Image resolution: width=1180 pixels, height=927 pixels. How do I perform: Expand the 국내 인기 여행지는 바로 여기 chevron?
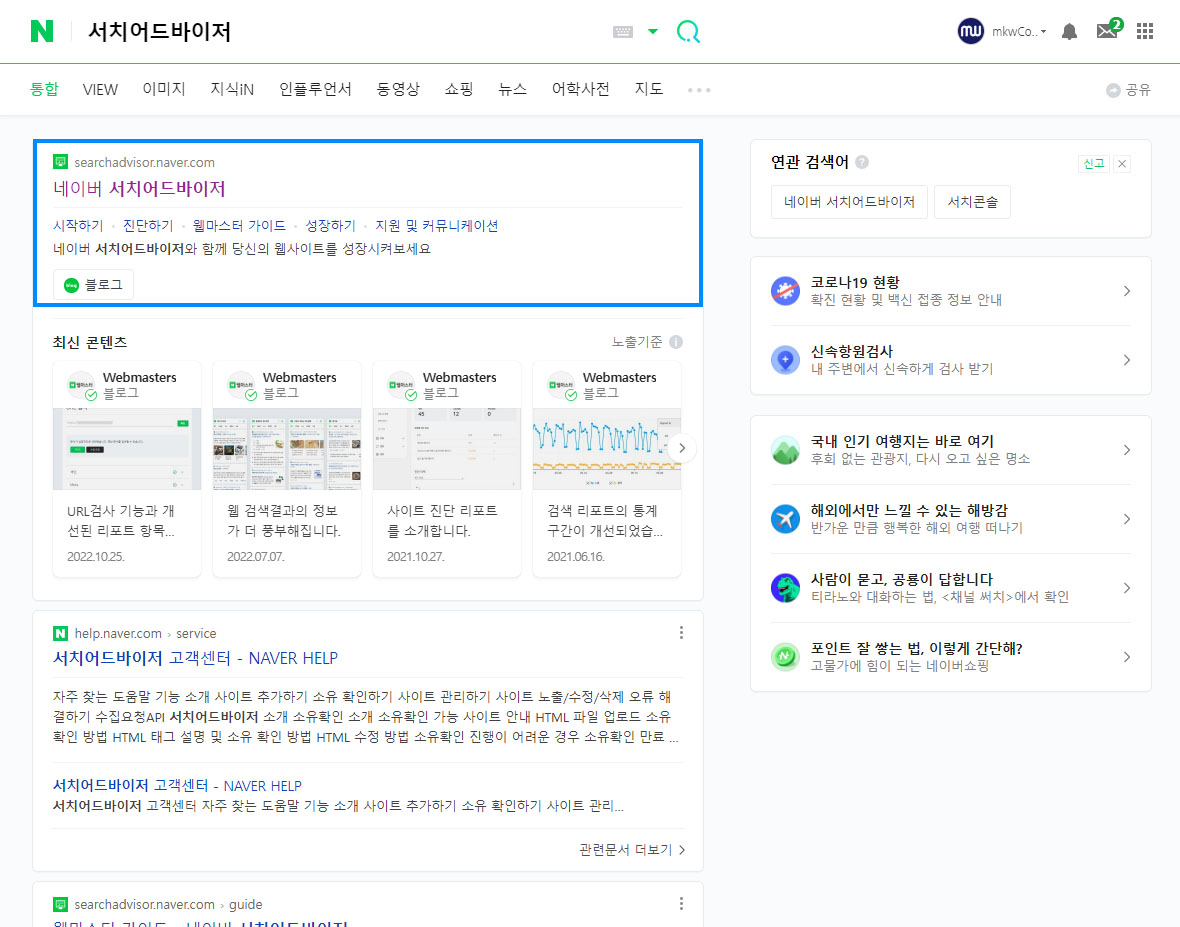(1127, 450)
